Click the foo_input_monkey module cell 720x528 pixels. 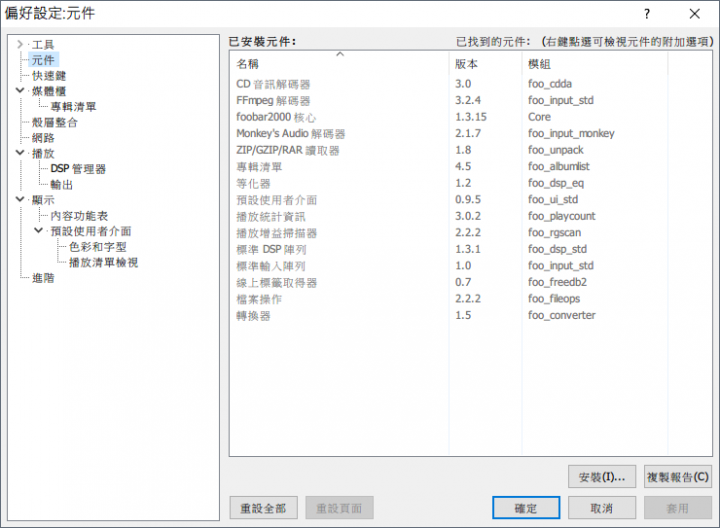coord(571,134)
